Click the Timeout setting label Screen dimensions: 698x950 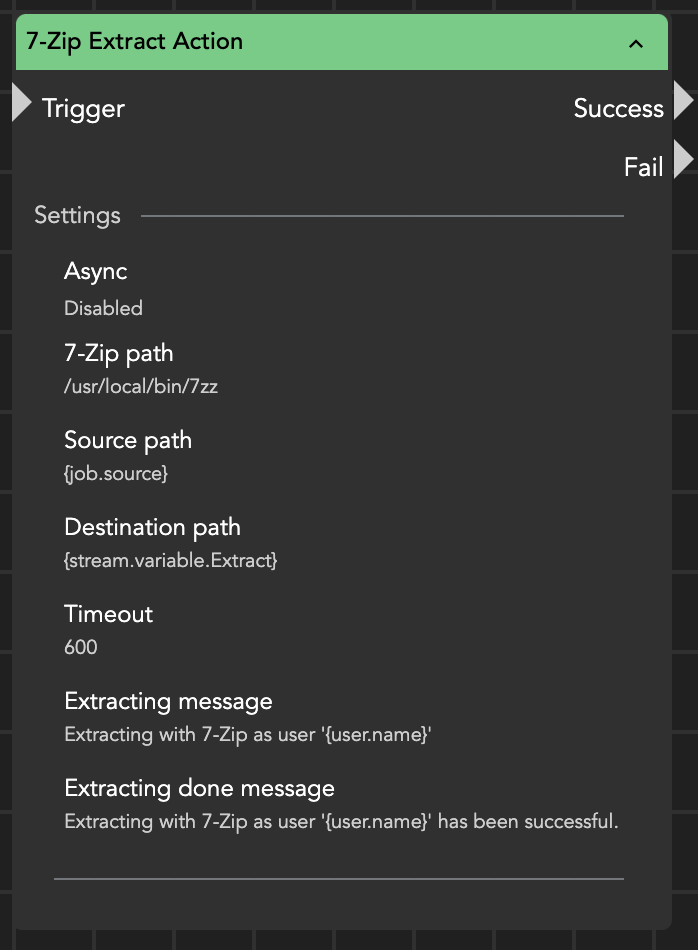(109, 614)
